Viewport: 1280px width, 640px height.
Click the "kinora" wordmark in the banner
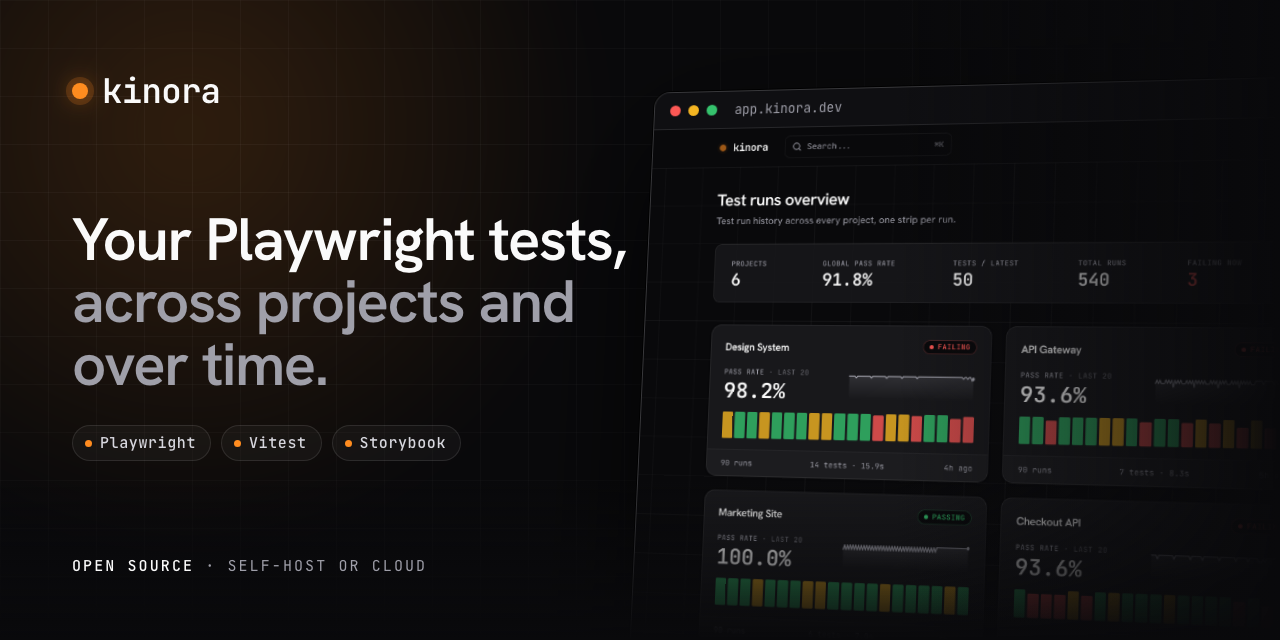161,91
